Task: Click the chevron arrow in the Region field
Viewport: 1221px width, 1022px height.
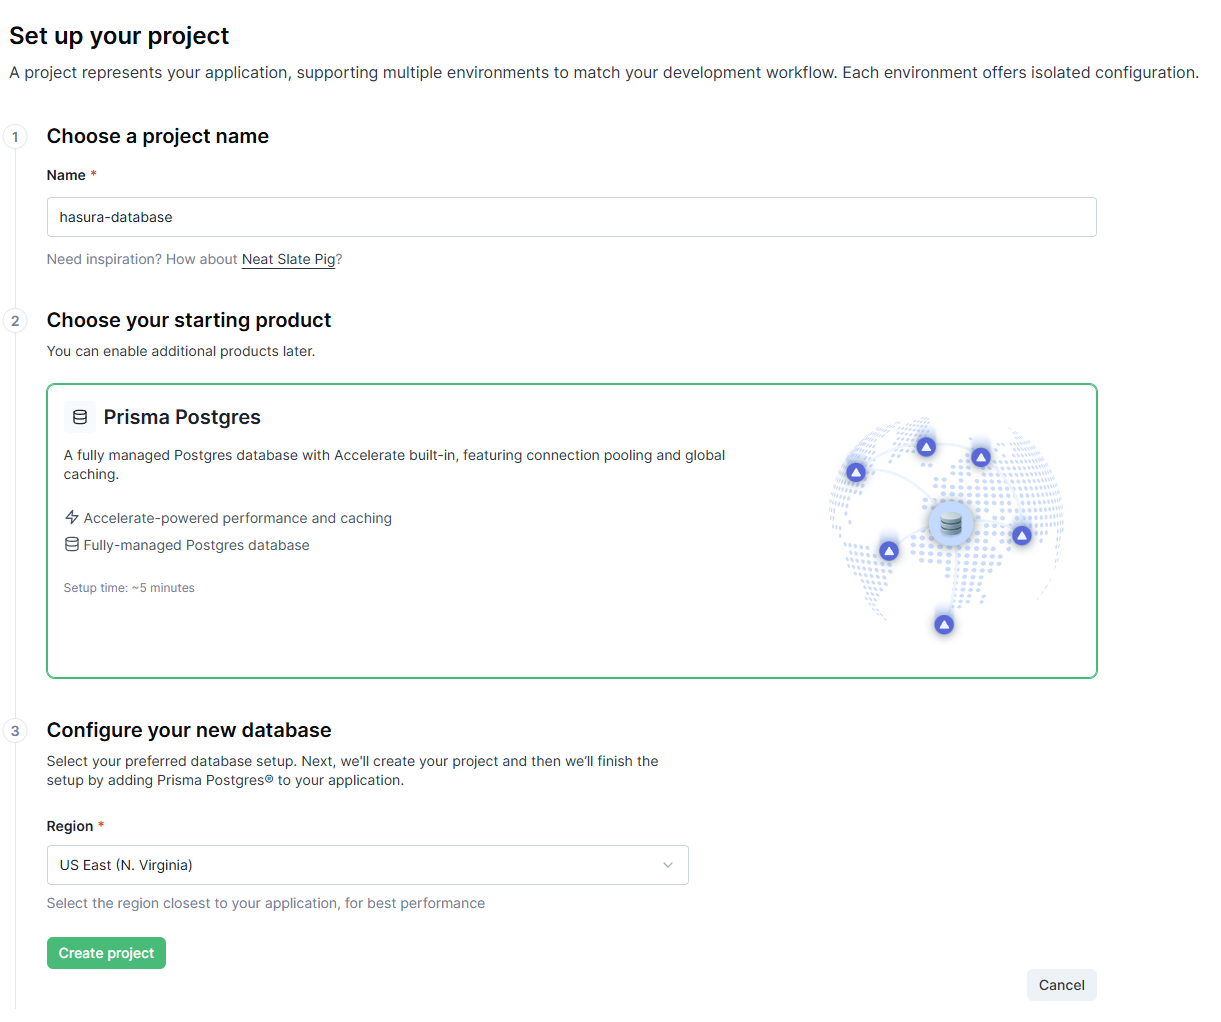Action: pyautogui.click(x=668, y=865)
